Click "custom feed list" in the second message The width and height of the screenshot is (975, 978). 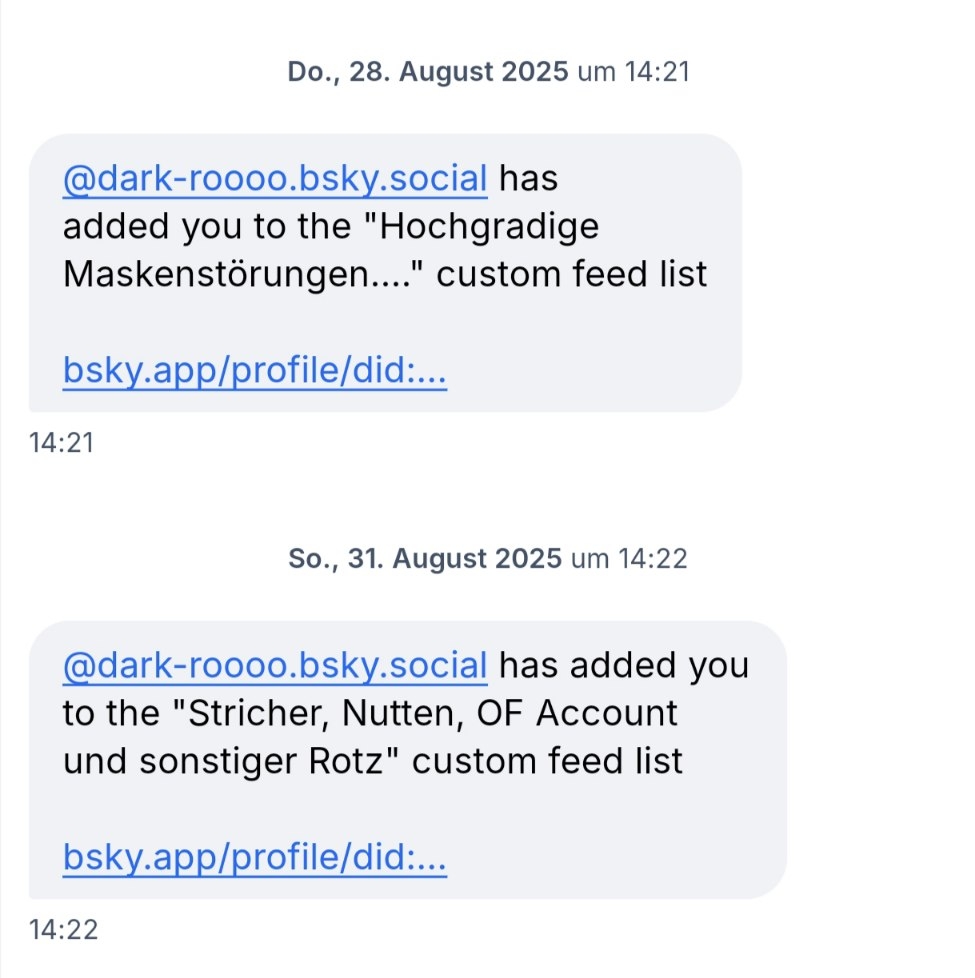tap(548, 761)
